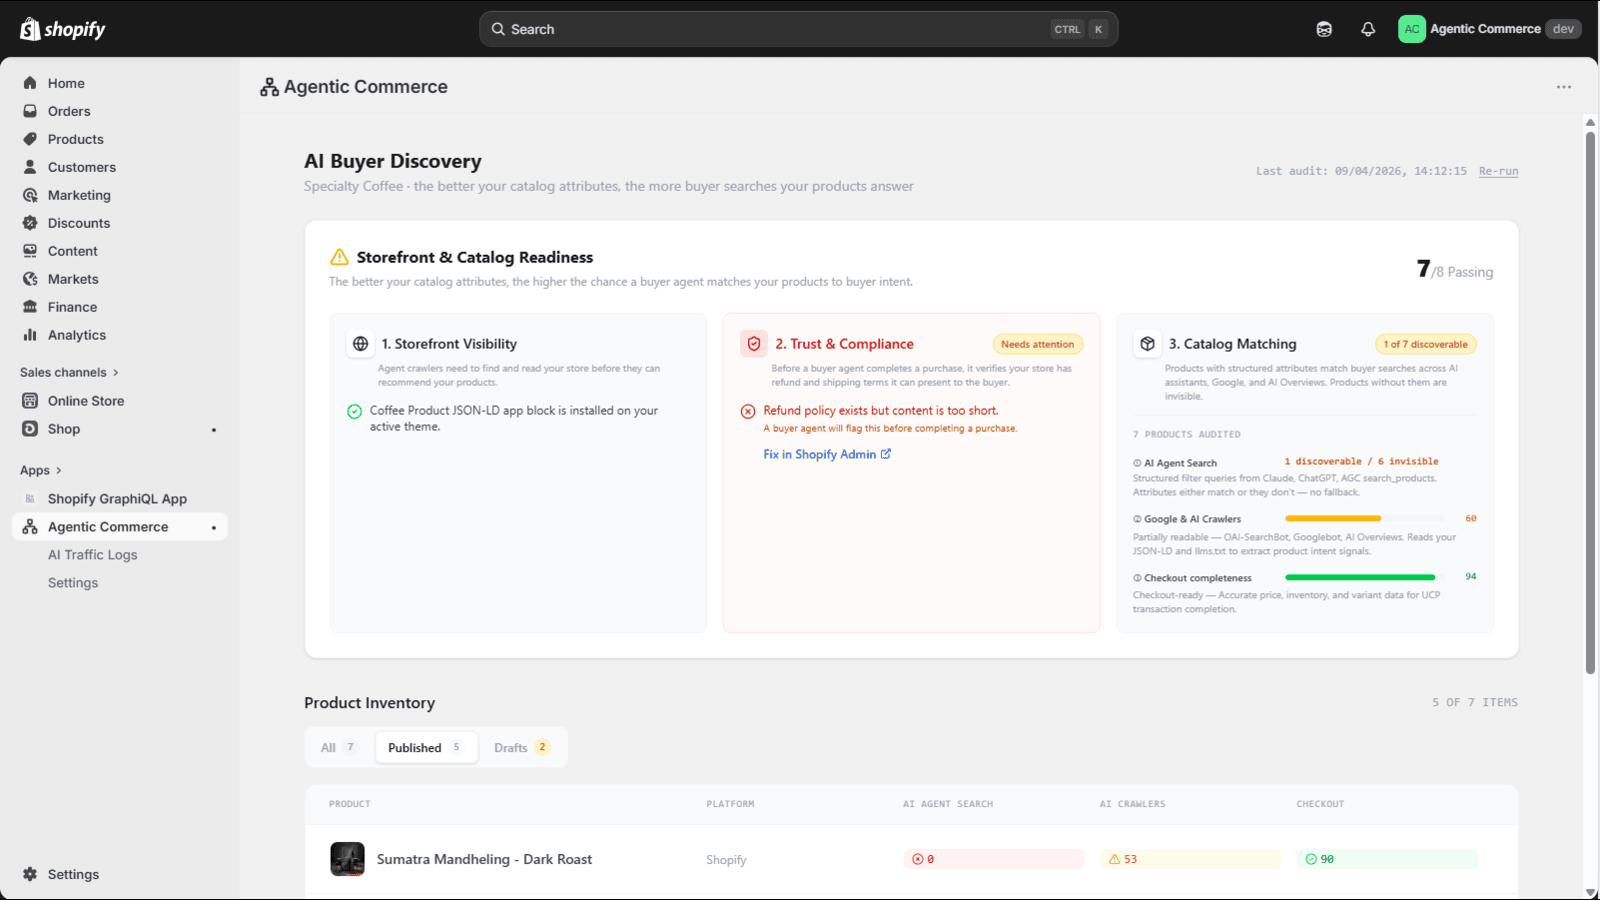Click the AI agent search score 0
1600x900 pixels.
pyautogui.click(x=994, y=859)
